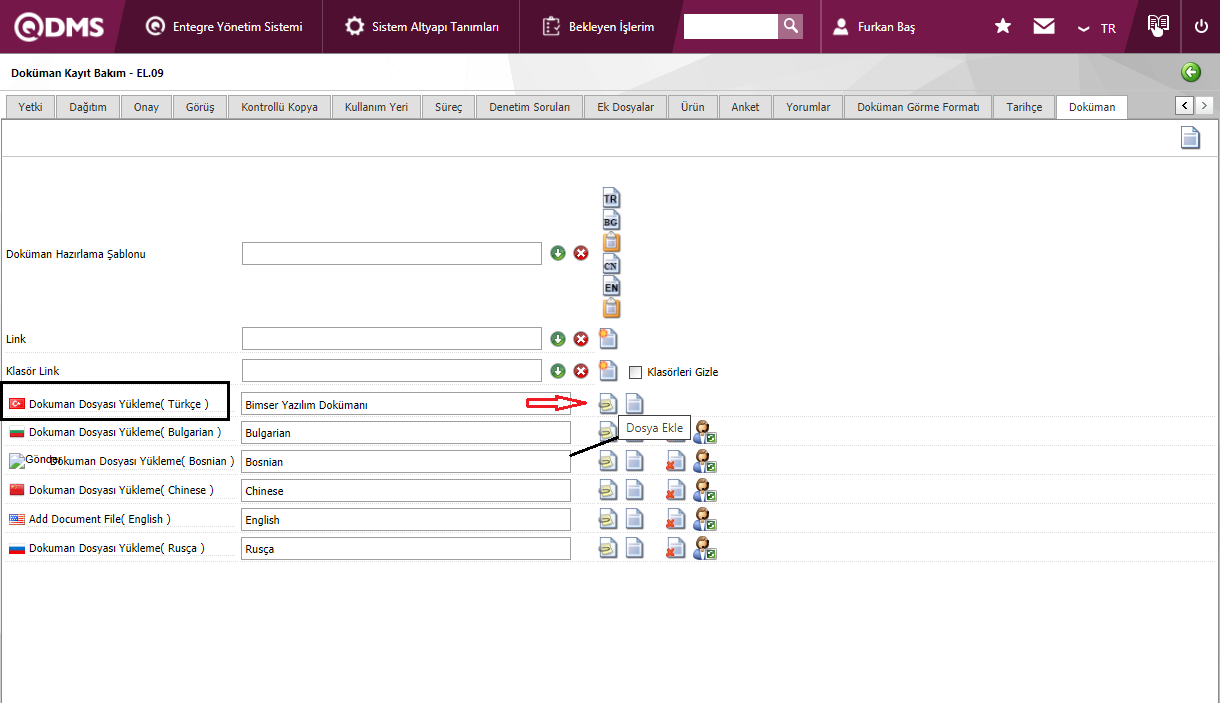
Task: Click the green select arrow for Doküman Hazırlama Şablonu
Action: tap(558, 253)
